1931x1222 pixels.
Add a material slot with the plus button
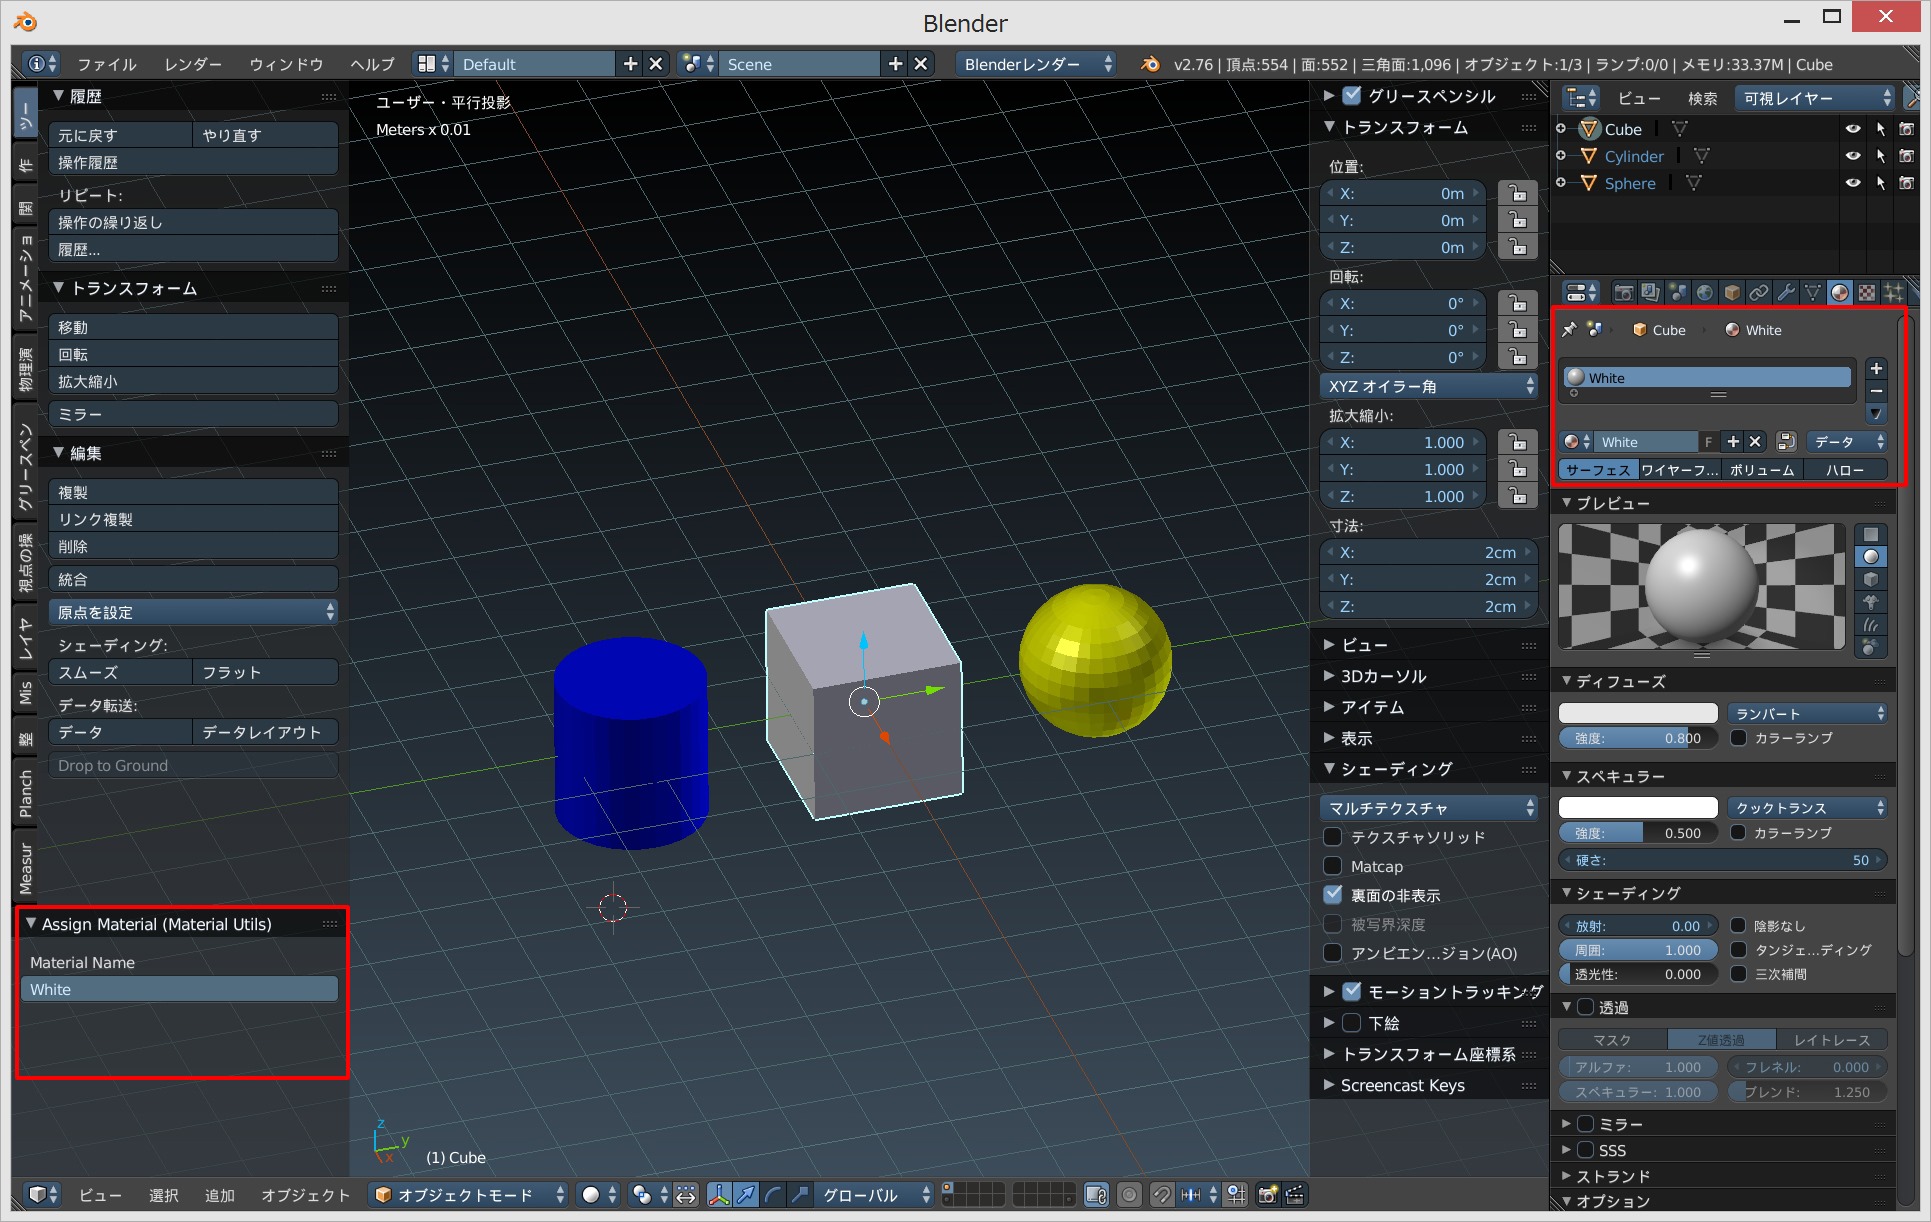coord(1876,369)
